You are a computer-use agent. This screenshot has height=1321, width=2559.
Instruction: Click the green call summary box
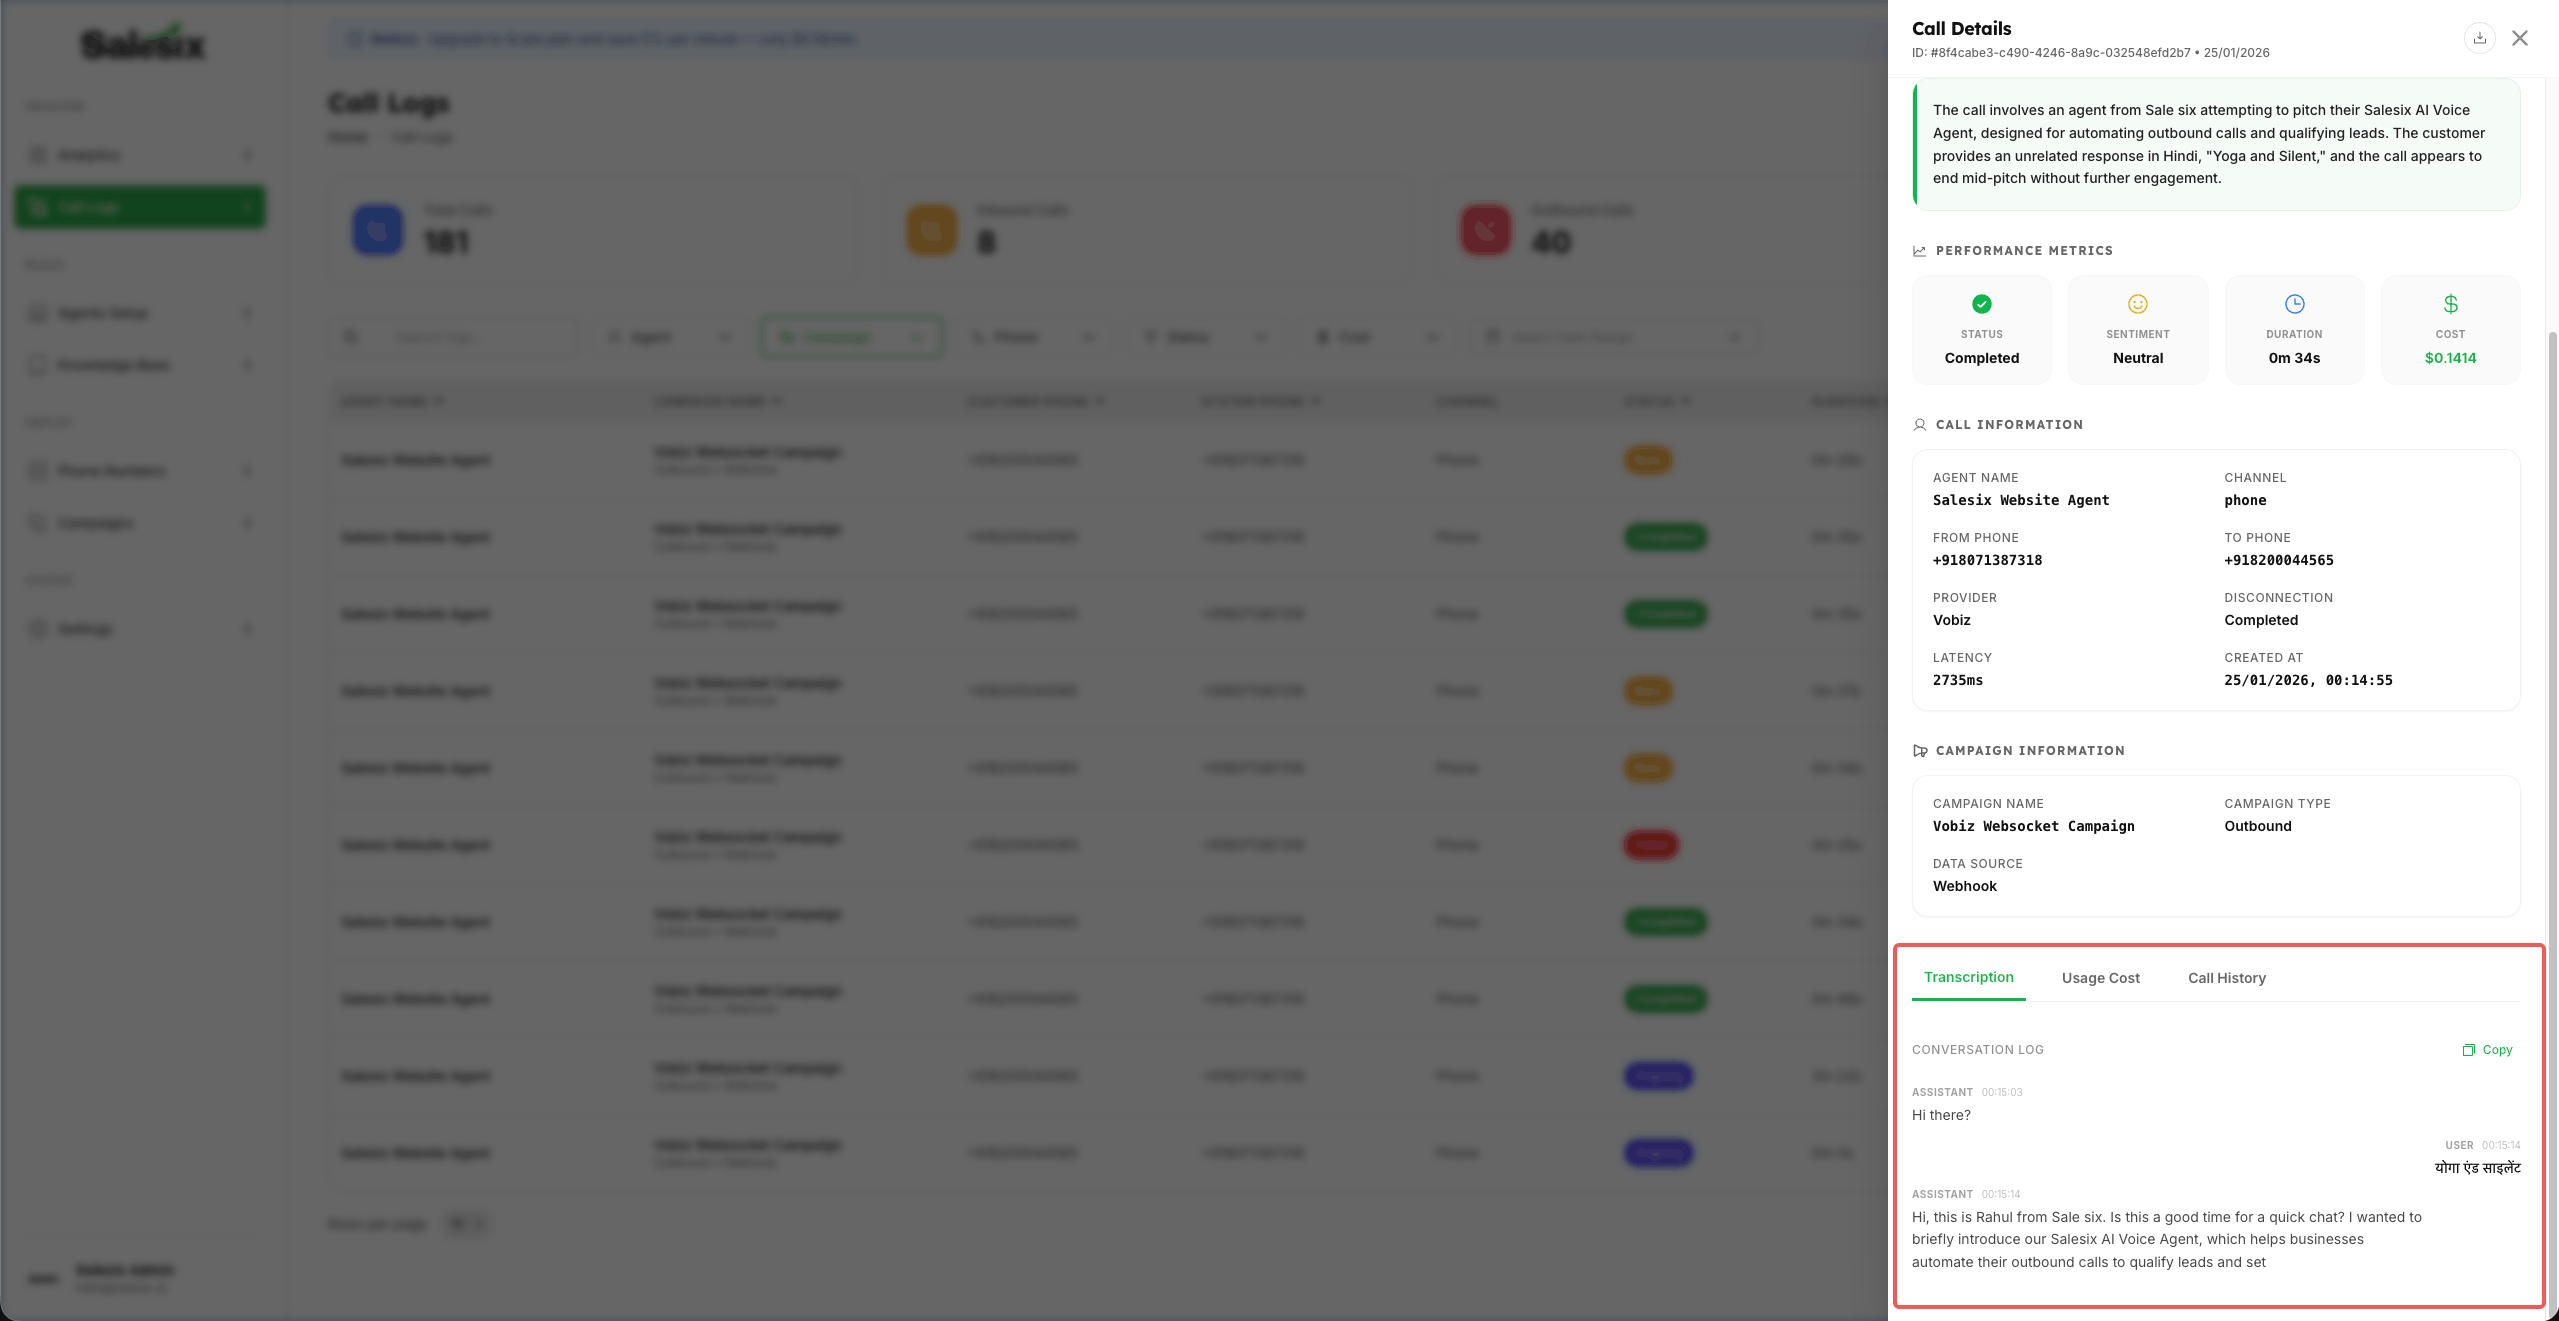point(2215,144)
